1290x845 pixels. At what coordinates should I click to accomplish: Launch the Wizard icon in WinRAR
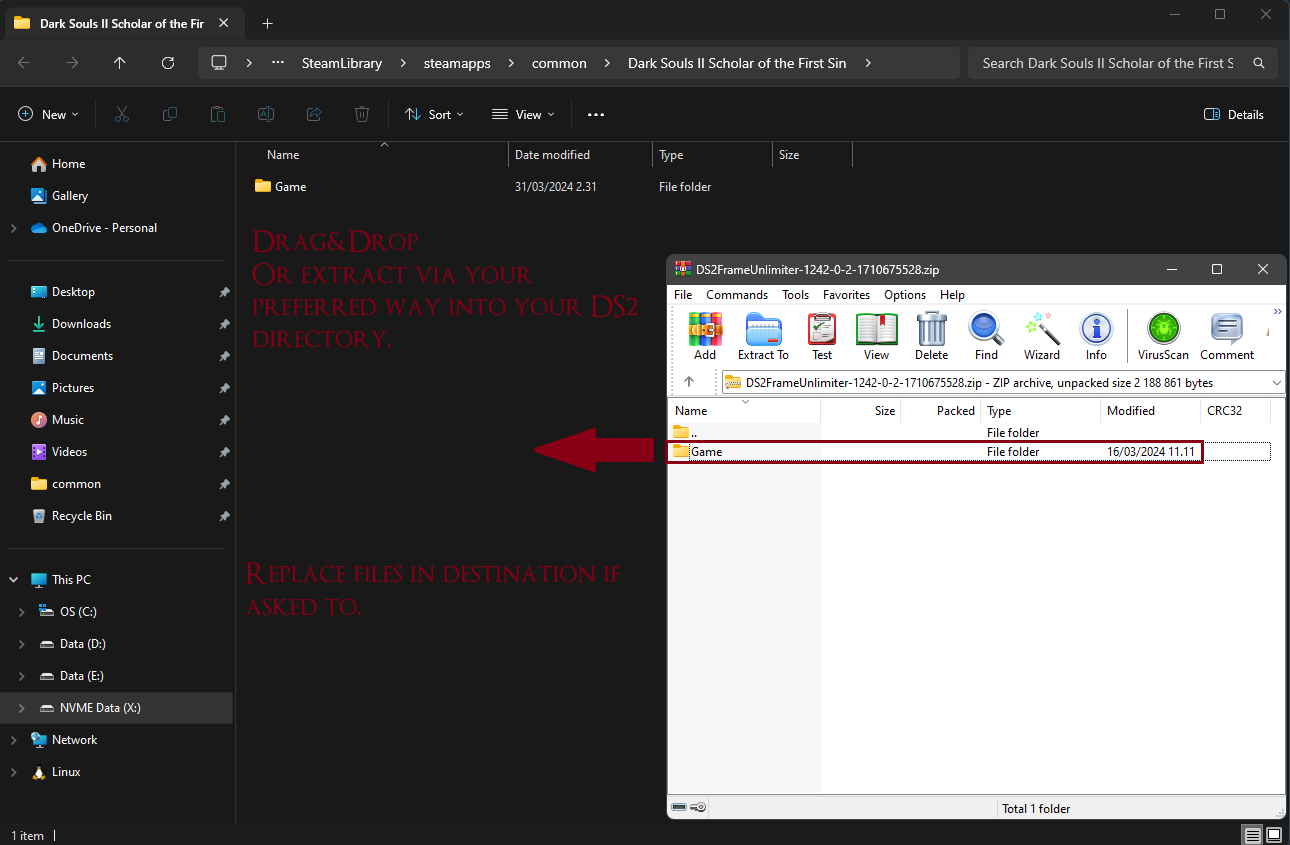tap(1041, 328)
